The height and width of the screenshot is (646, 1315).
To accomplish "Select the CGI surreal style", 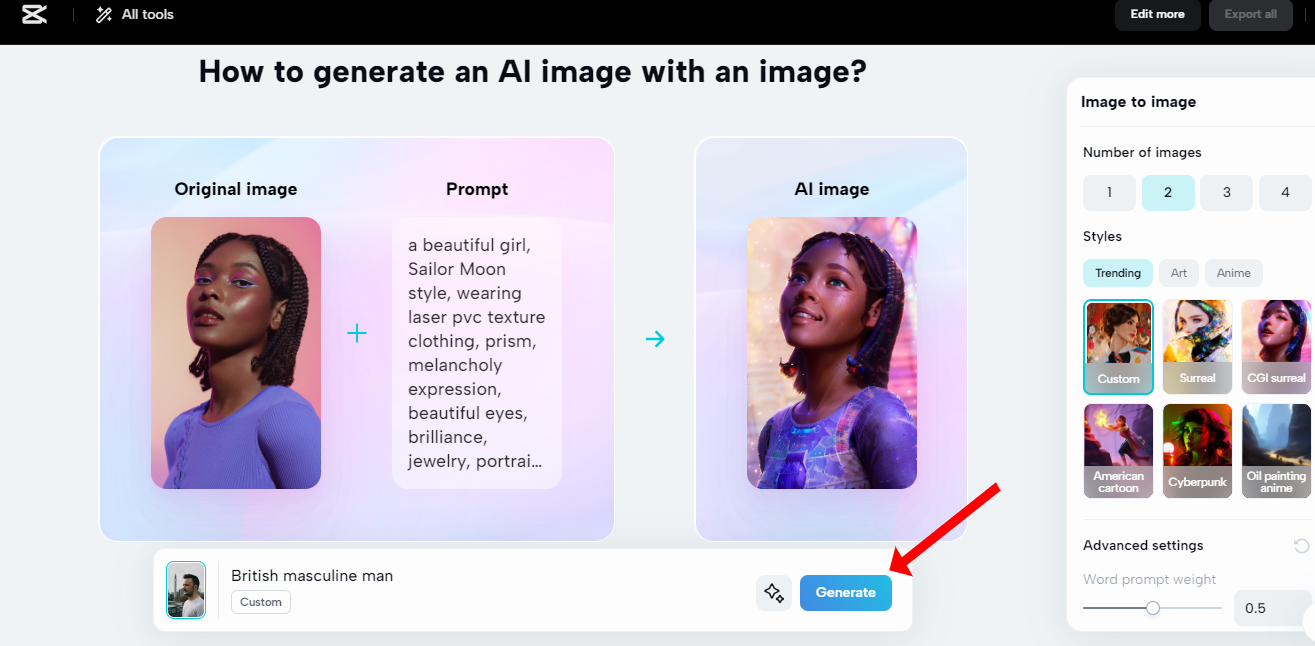I will coord(1276,345).
